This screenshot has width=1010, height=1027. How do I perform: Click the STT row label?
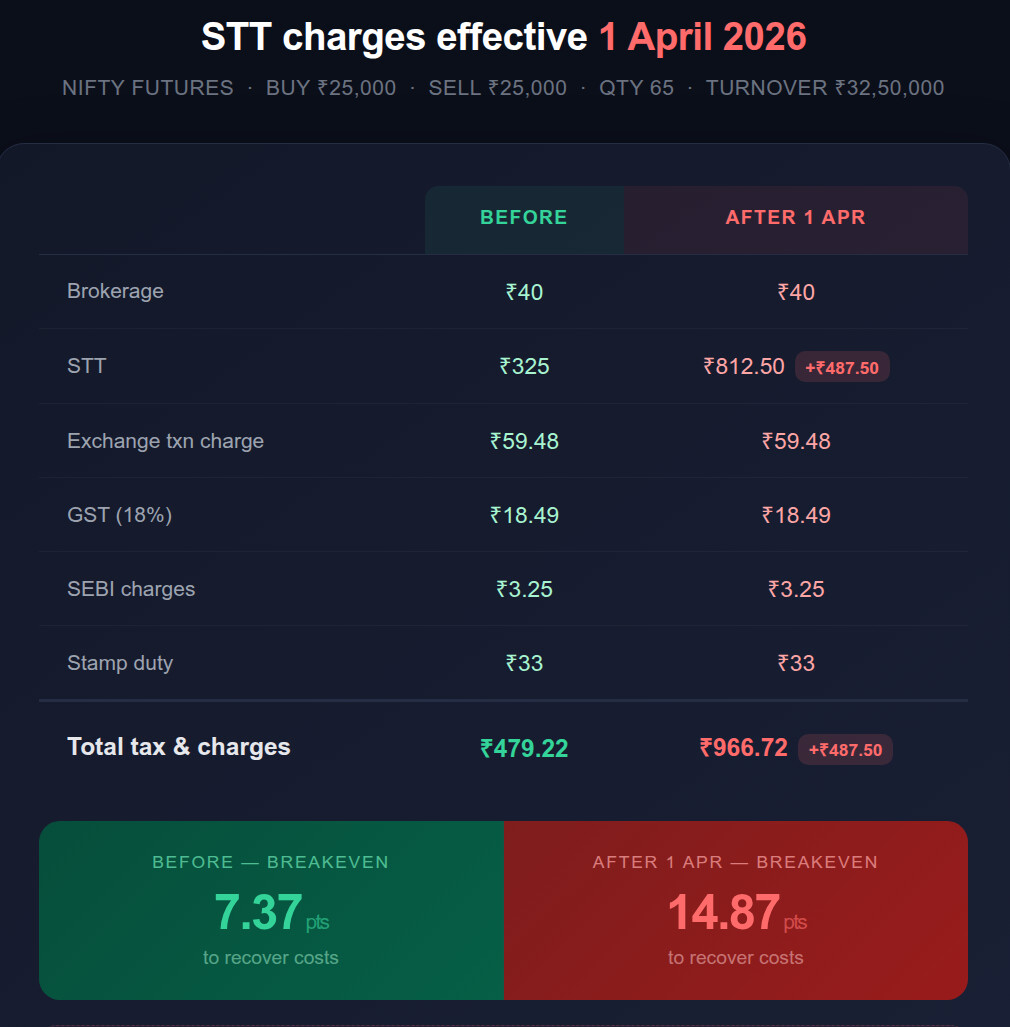[x=86, y=366]
